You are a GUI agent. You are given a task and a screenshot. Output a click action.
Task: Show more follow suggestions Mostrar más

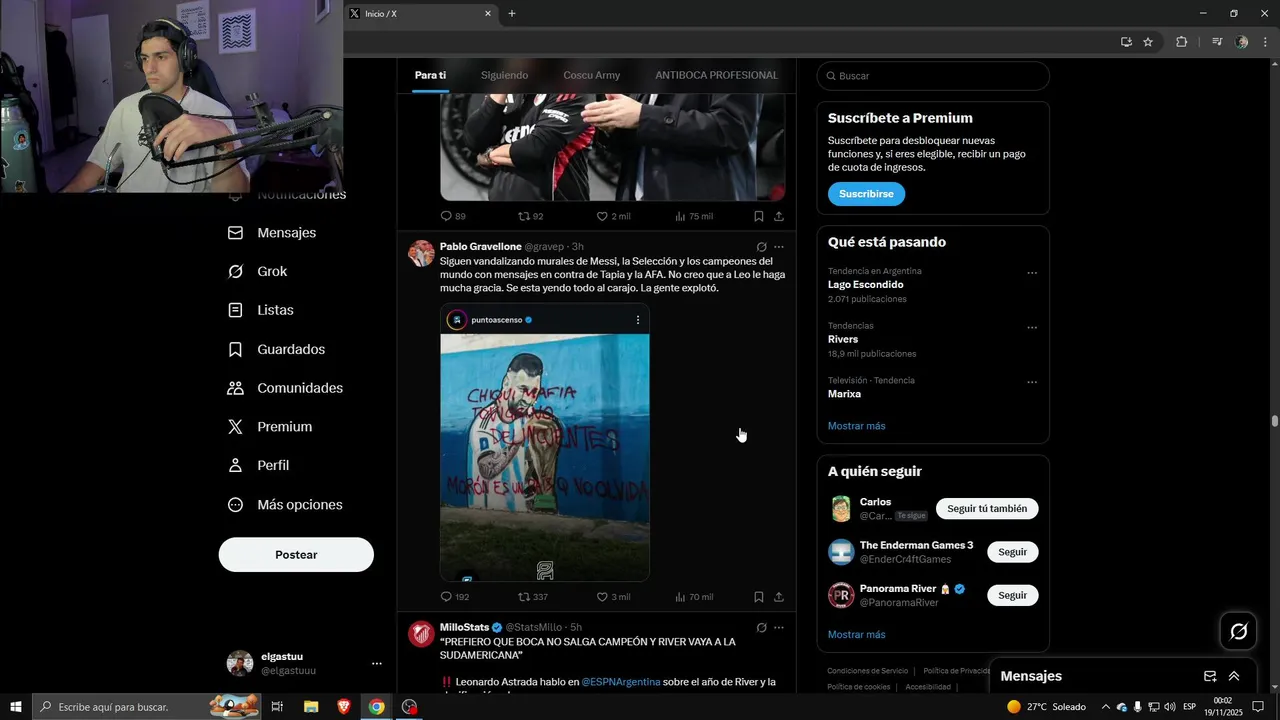pos(856,635)
